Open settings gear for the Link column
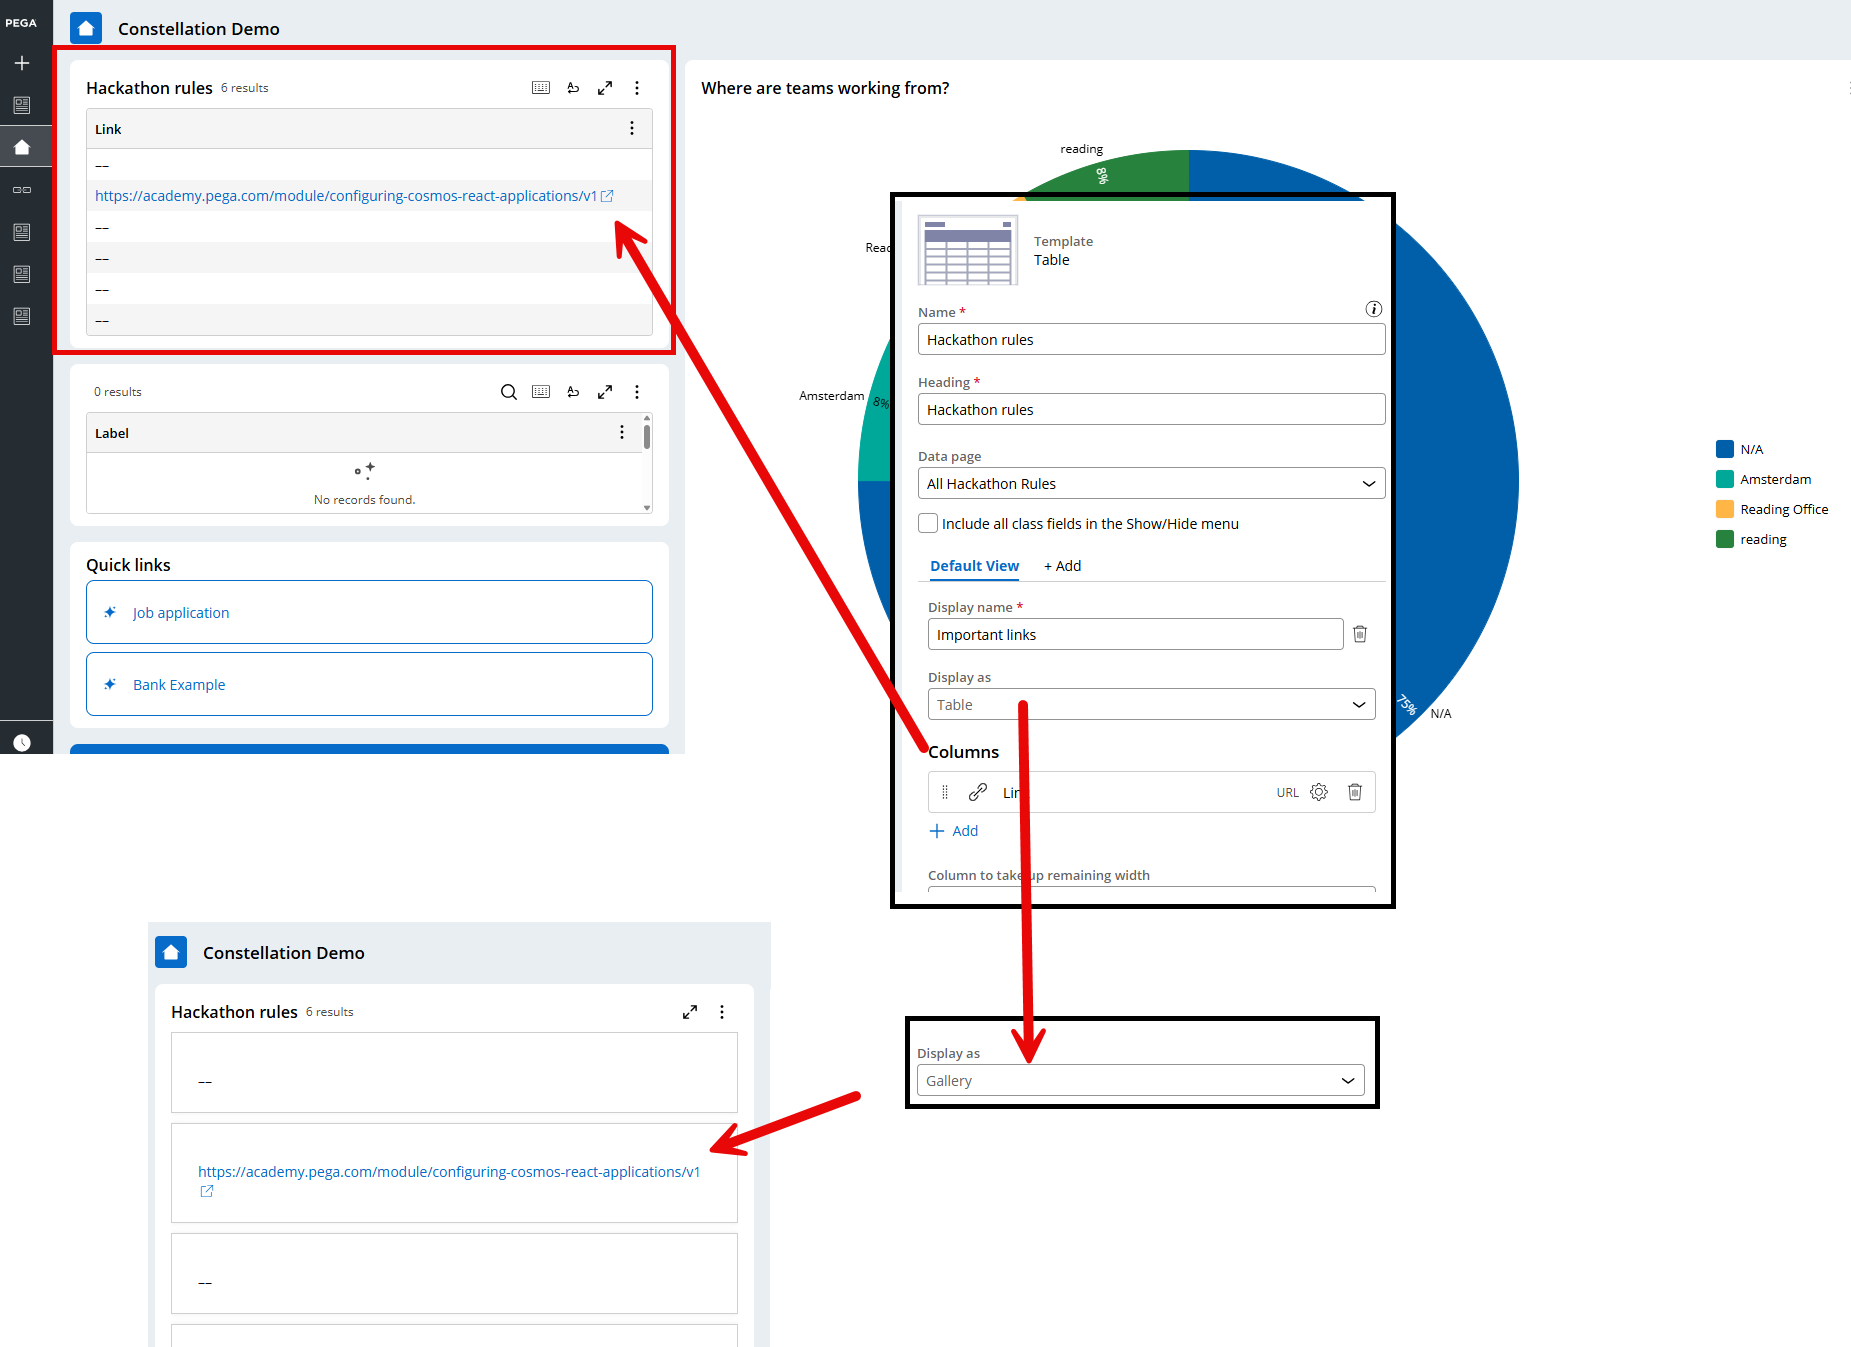The height and width of the screenshot is (1347, 1851). 1319,791
